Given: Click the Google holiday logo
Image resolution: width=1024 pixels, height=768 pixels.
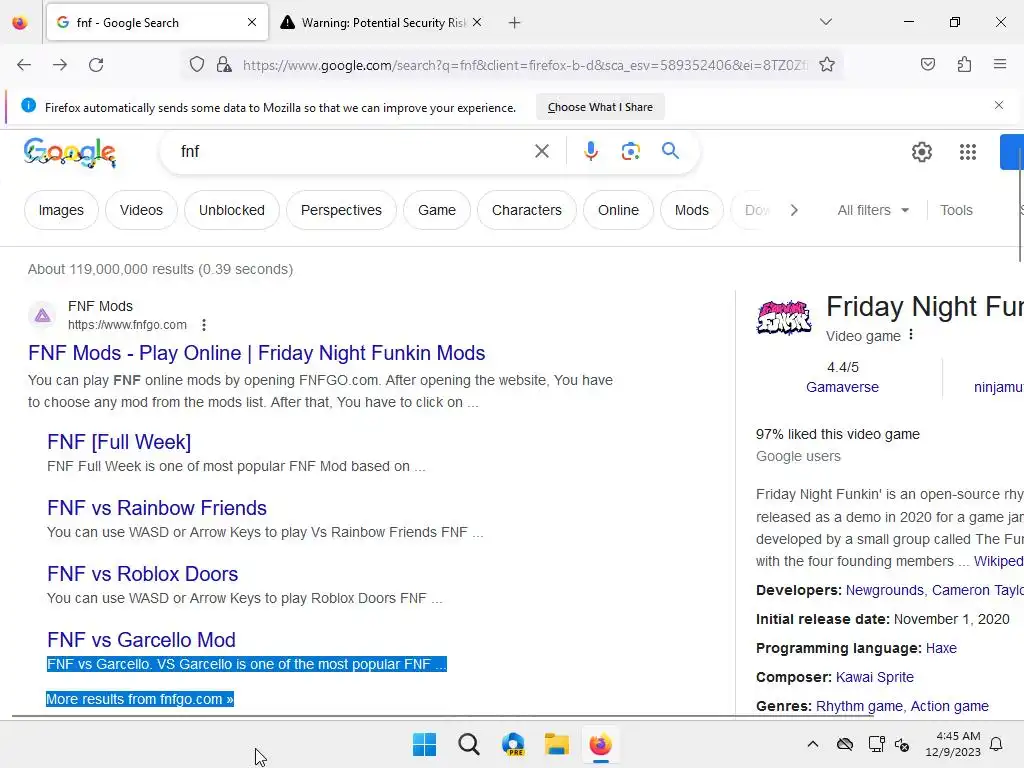Looking at the screenshot, I should [x=70, y=153].
